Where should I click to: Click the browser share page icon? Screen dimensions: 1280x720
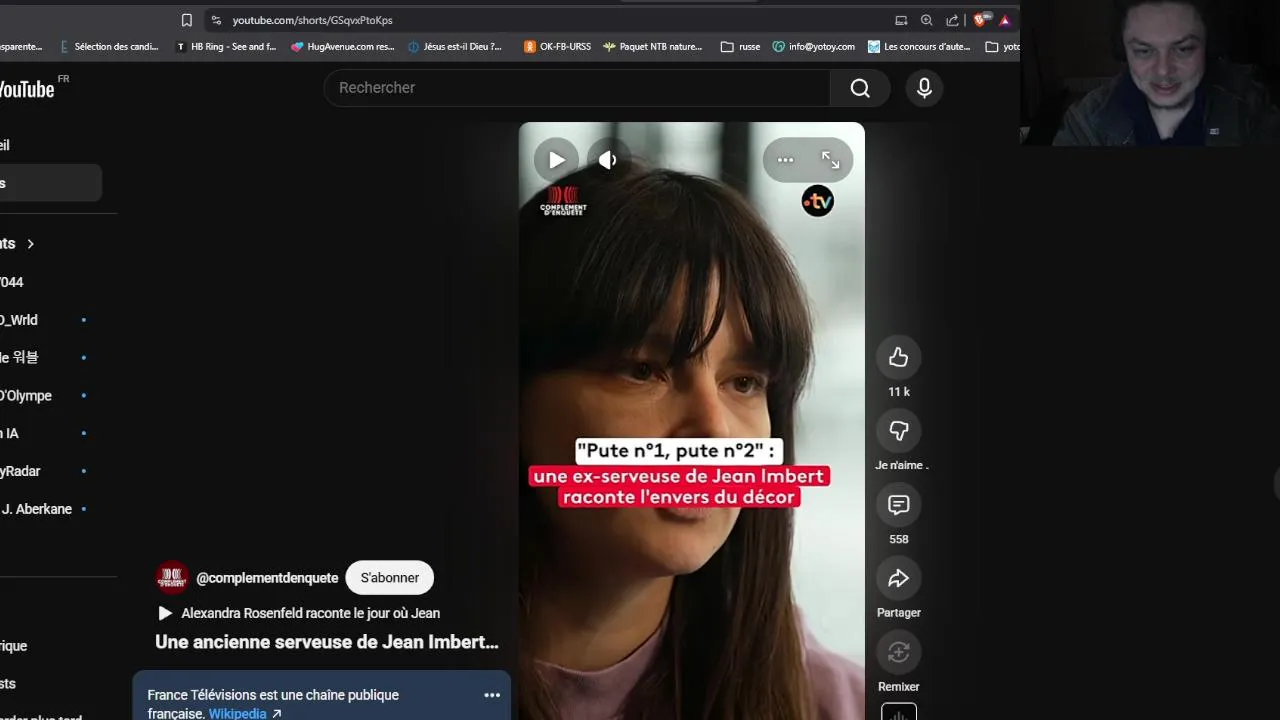pos(952,20)
